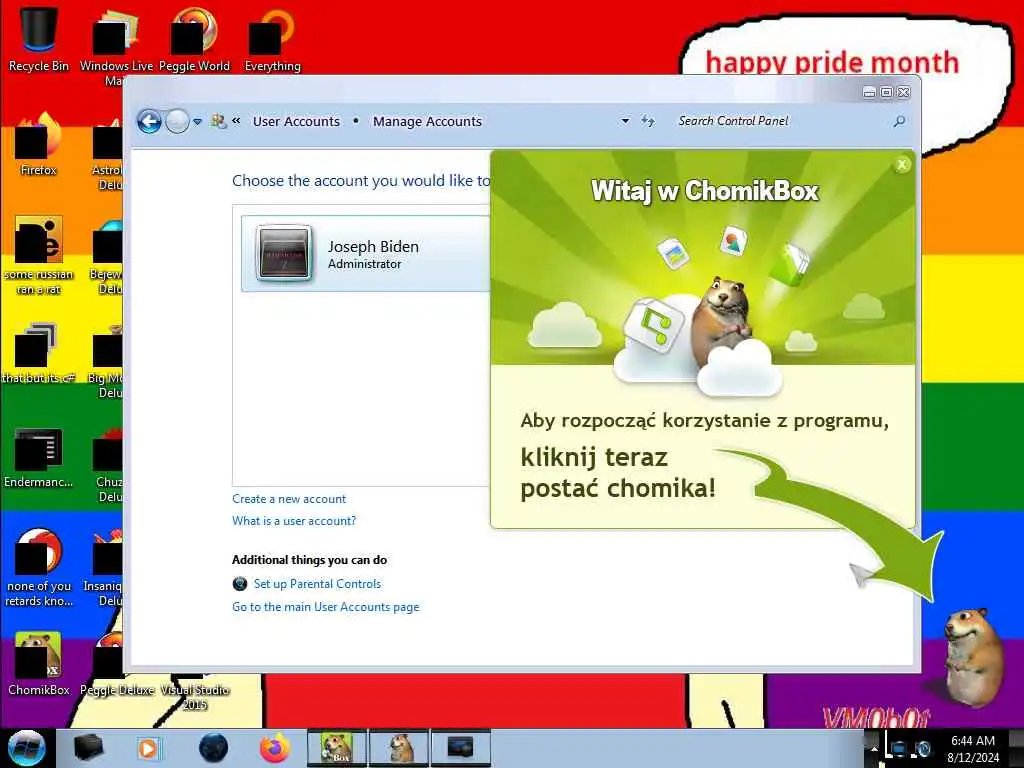Click the search magnifier icon
Screen dimensions: 1024x768
(x=899, y=121)
